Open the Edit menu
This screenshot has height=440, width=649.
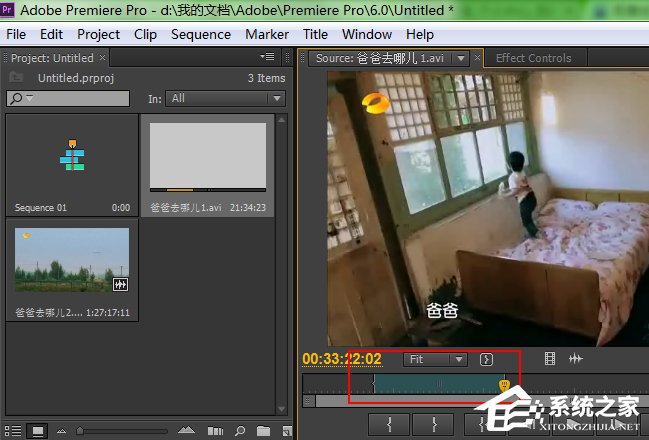tap(51, 34)
